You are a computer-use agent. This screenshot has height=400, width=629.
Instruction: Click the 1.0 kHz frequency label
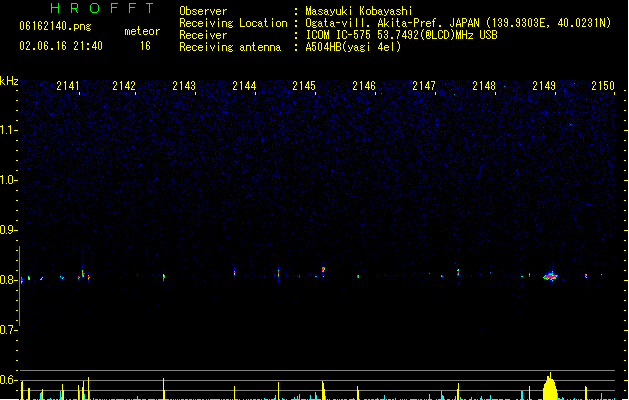coord(7,180)
